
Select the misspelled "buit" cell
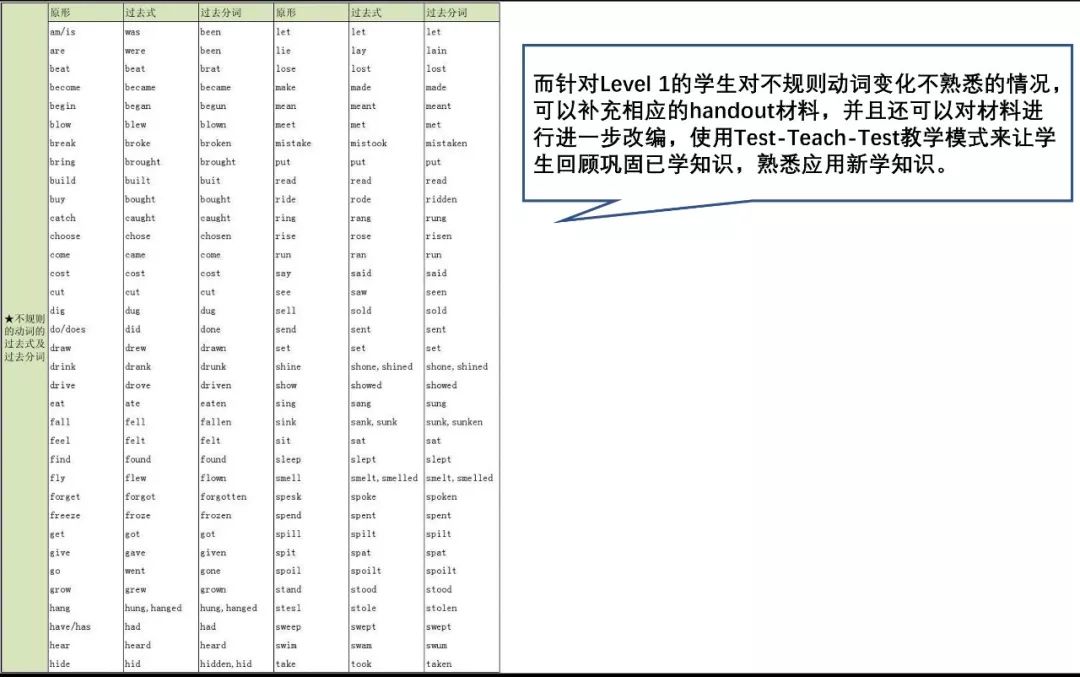(x=210, y=180)
